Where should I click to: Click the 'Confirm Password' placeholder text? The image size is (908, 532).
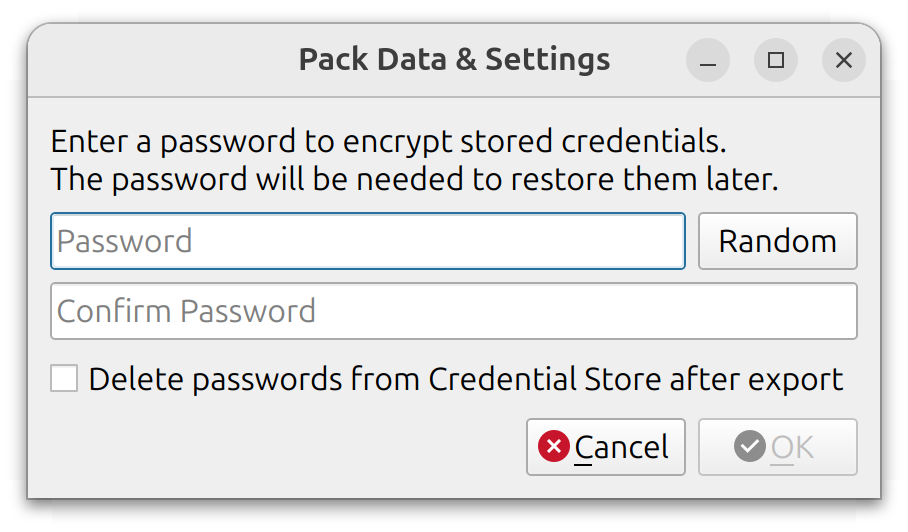187,311
